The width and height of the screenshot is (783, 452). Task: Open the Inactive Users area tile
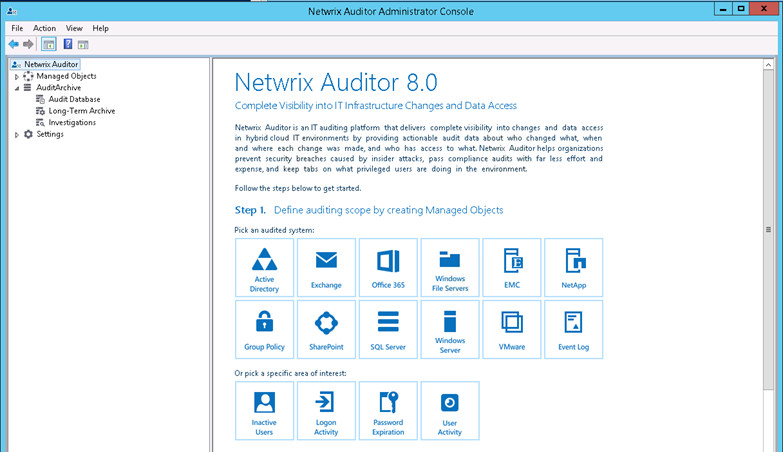[264, 411]
